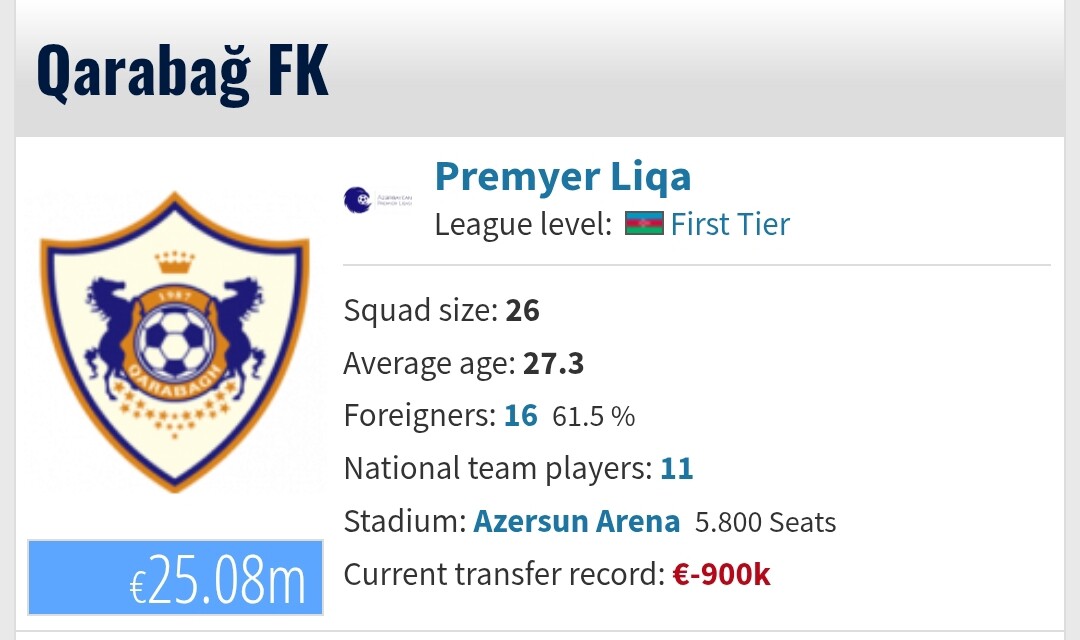Select the average age value 27.3
Image resolution: width=1080 pixels, height=640 pixels.
553,363
